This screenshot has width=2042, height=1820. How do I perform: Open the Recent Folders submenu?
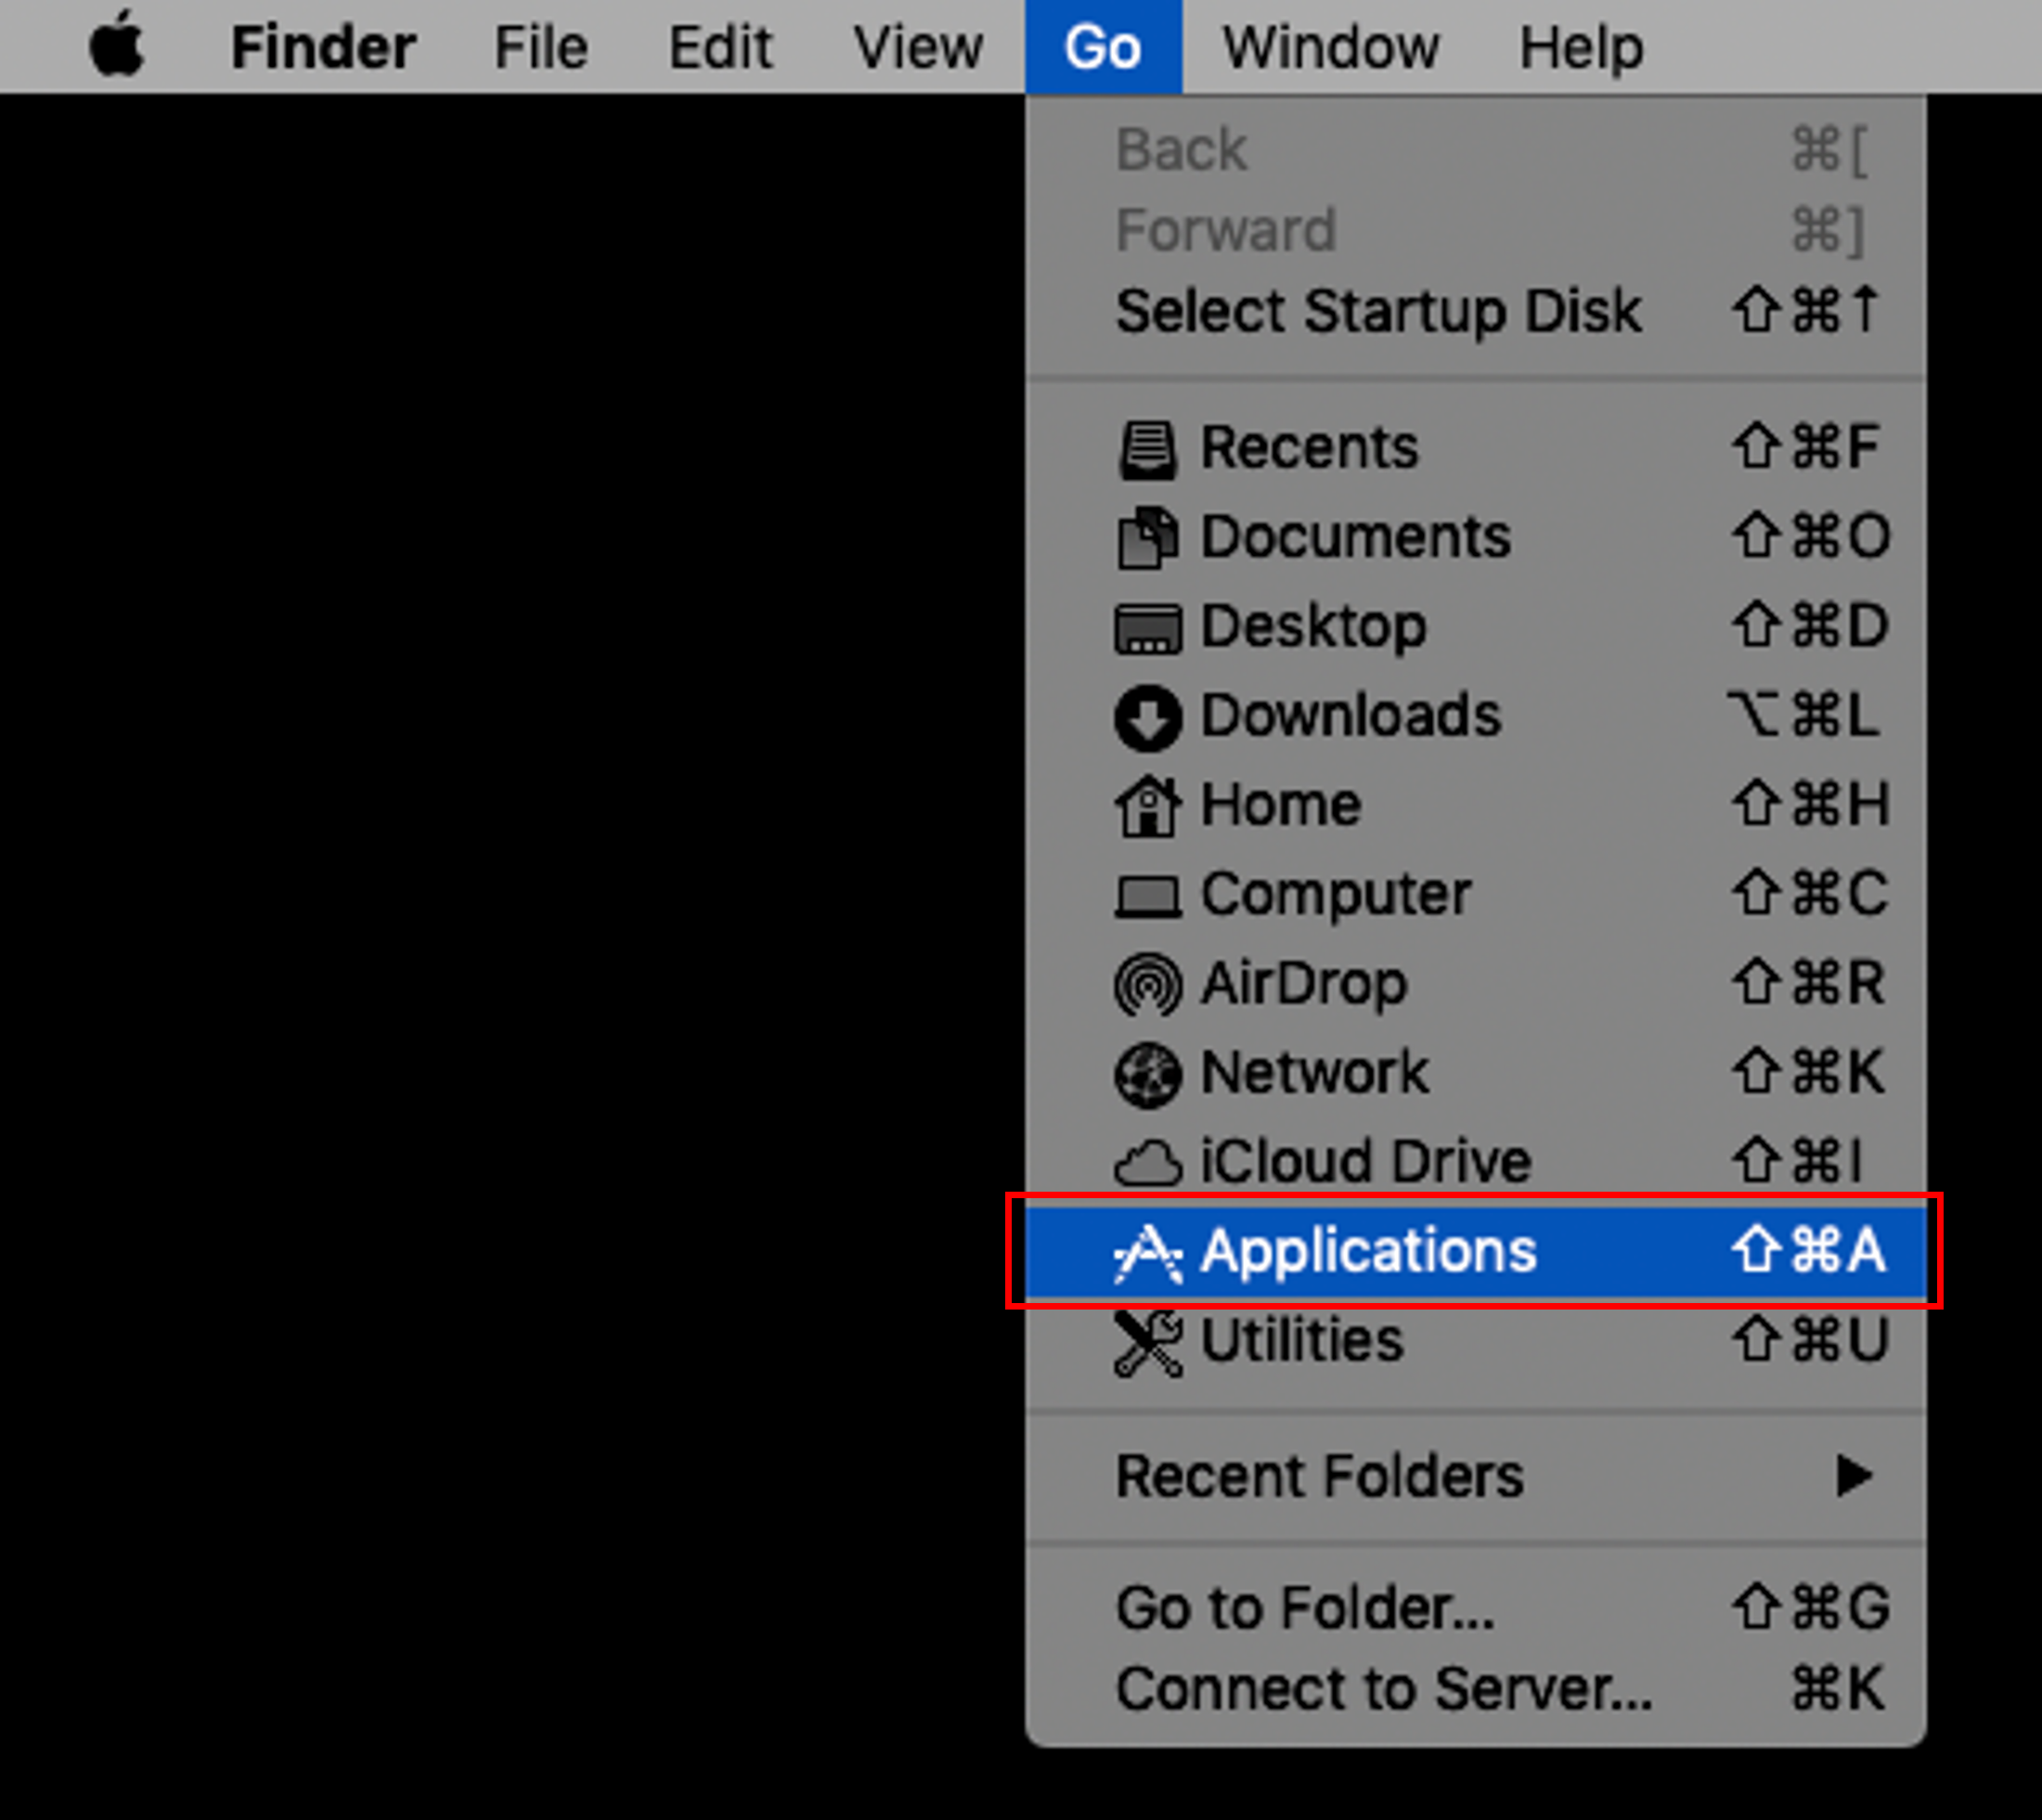click(x=1476, y=1476)
